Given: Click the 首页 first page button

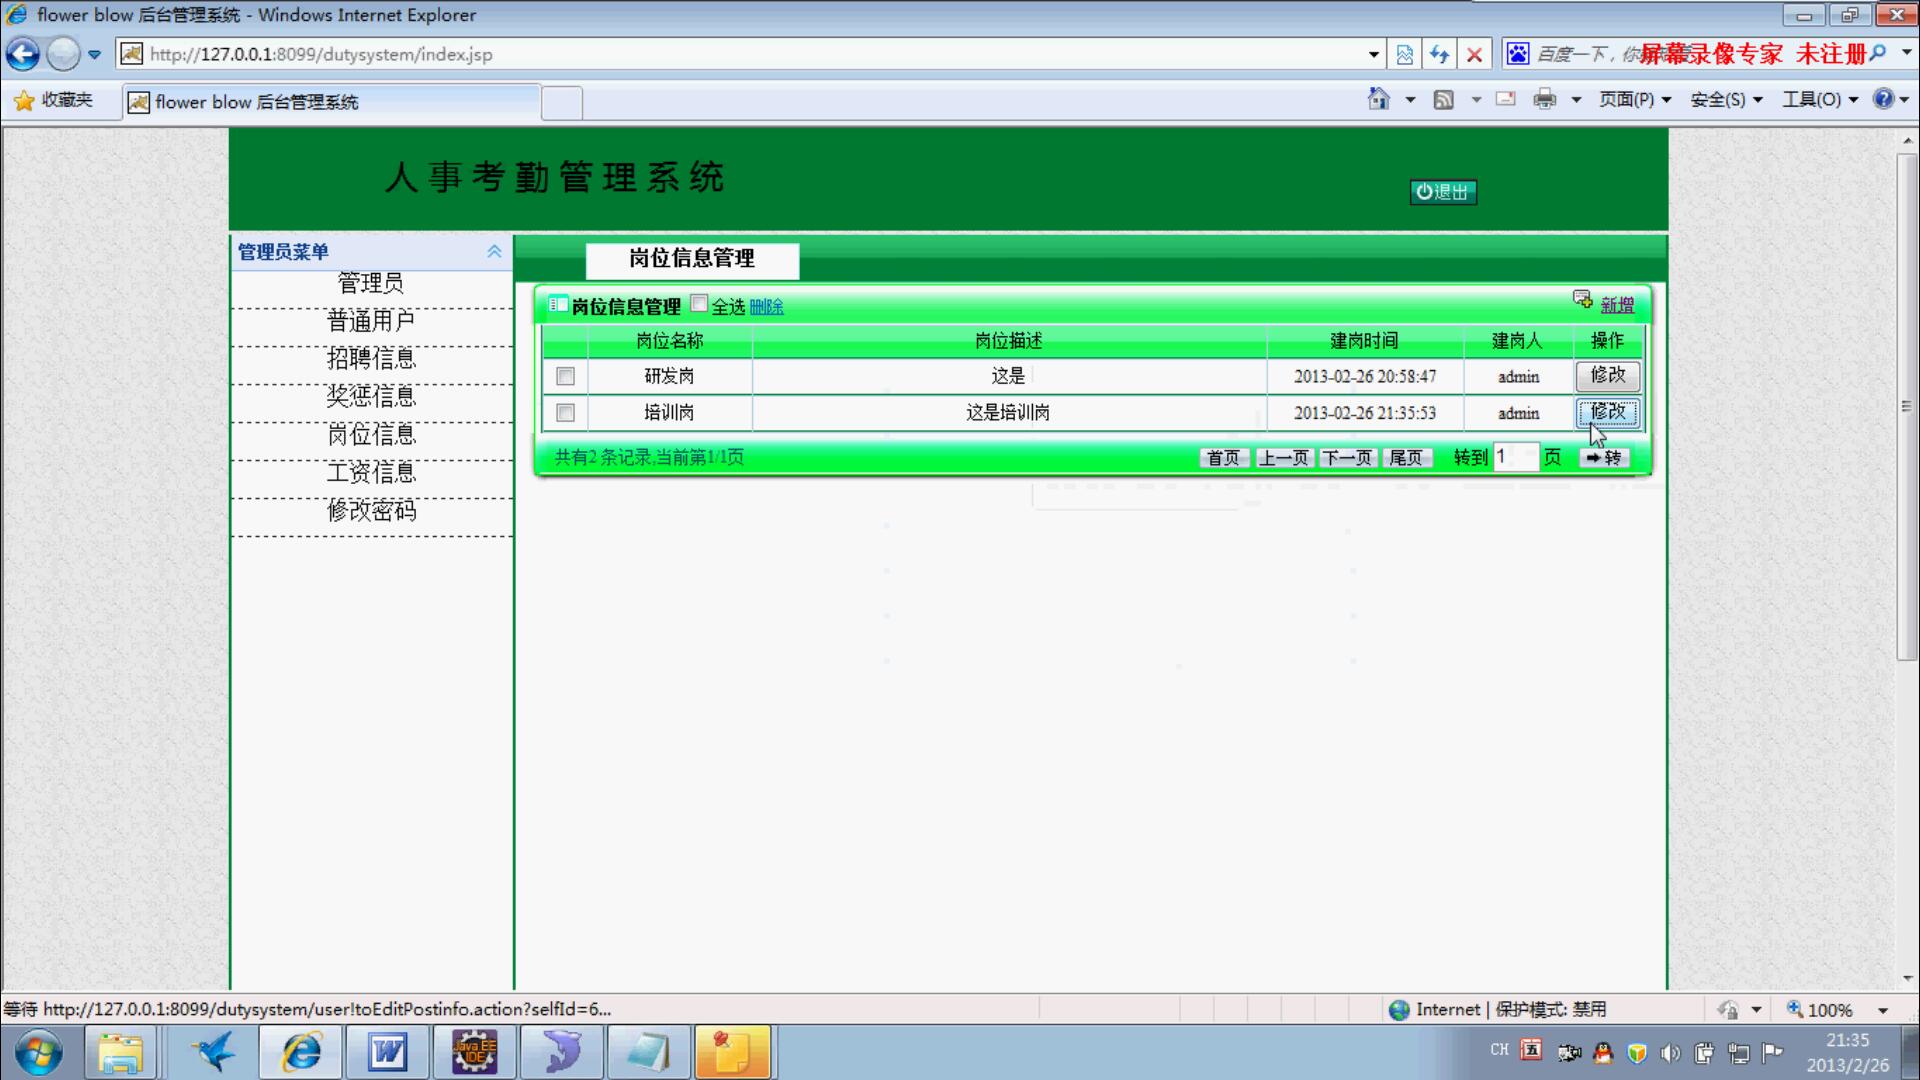Looking at the screenshot, I should tap(1223, 458).
